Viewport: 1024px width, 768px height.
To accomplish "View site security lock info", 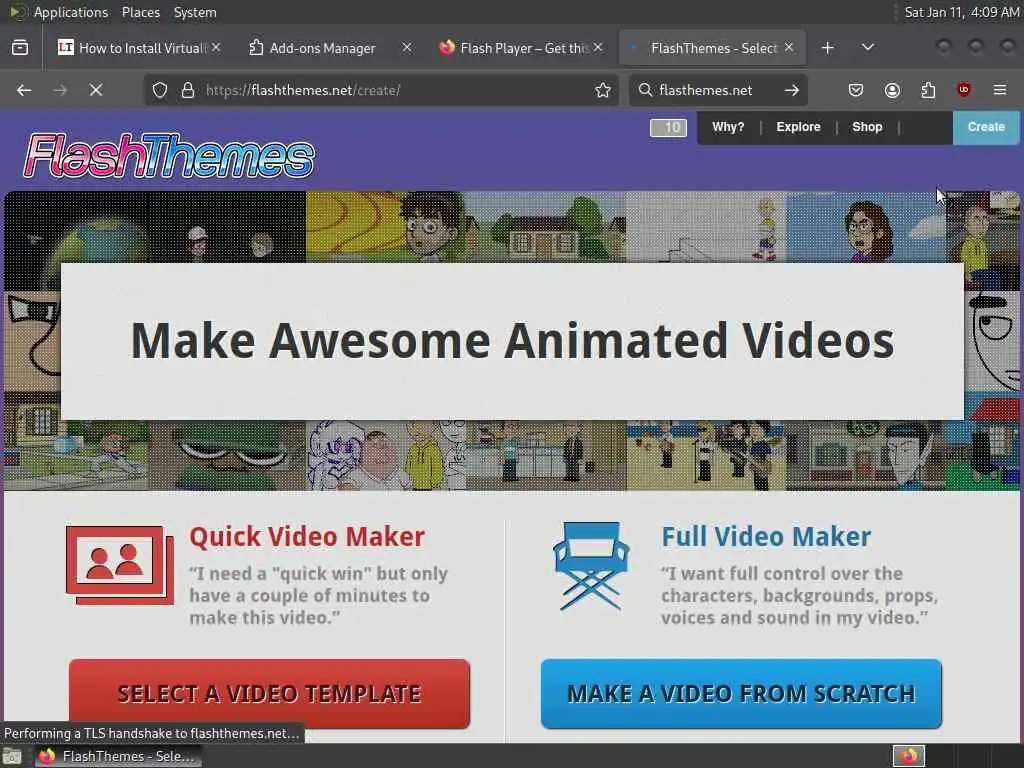I will pyautogui.click(x=188, y=90).
